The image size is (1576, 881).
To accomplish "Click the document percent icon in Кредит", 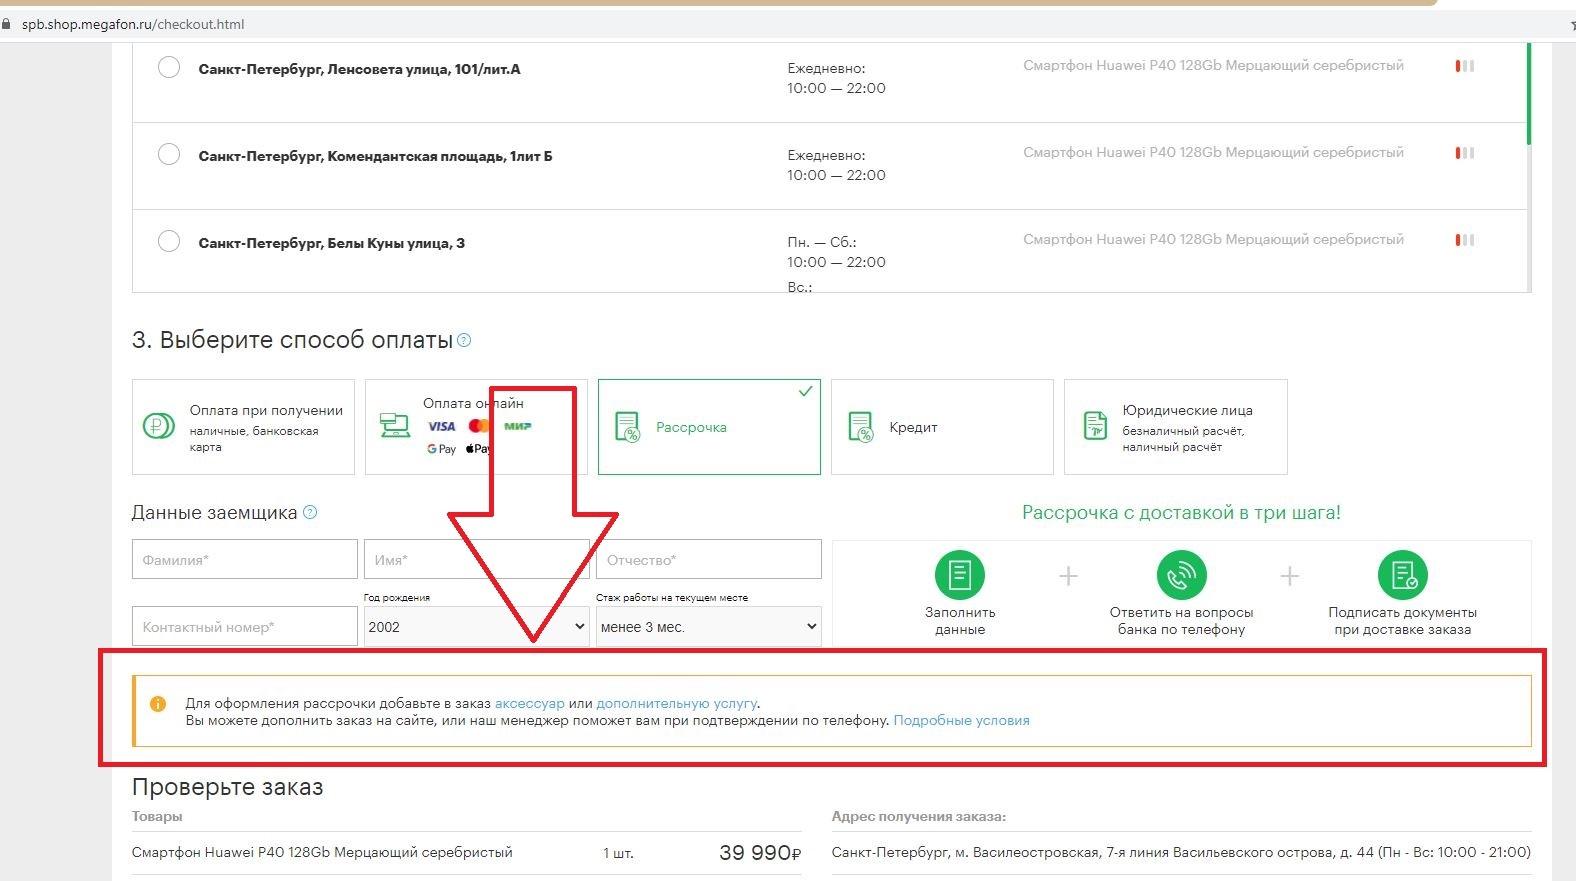I will (x=860, y=427).
